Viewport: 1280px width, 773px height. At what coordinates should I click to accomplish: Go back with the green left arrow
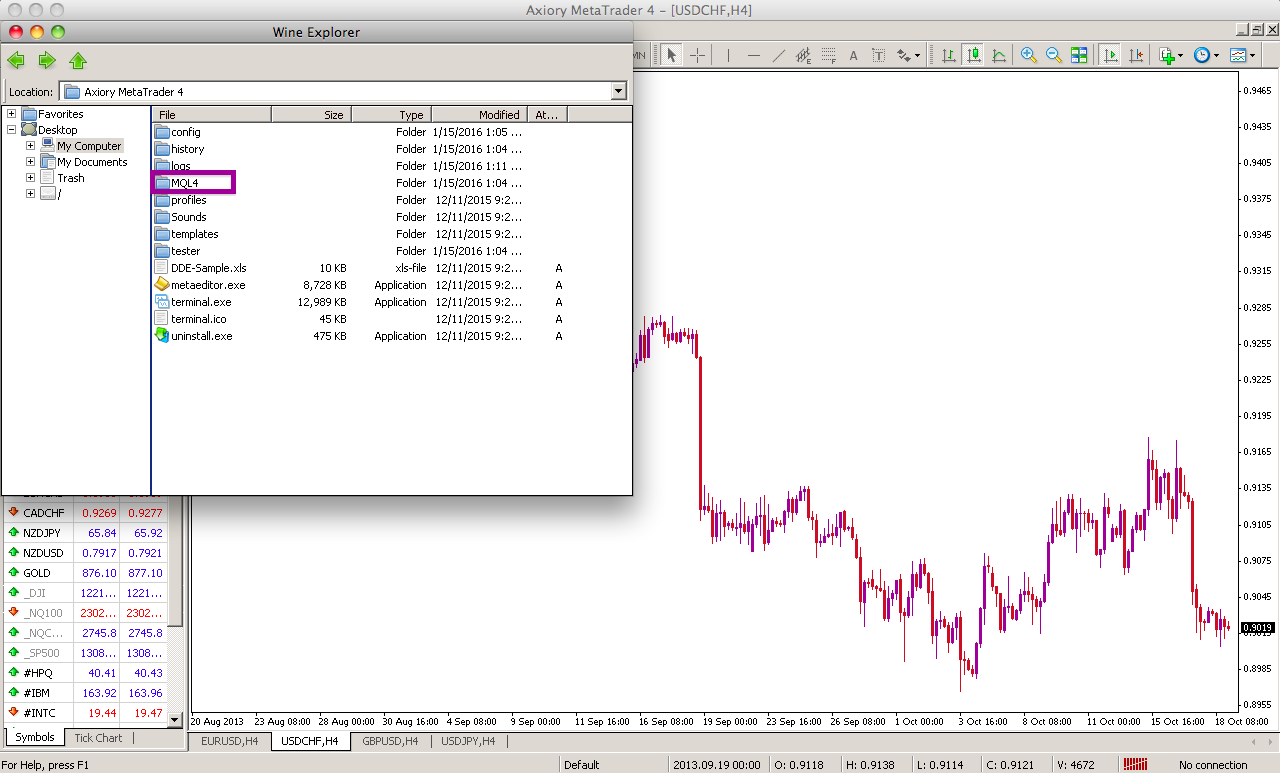click(17, 61)
